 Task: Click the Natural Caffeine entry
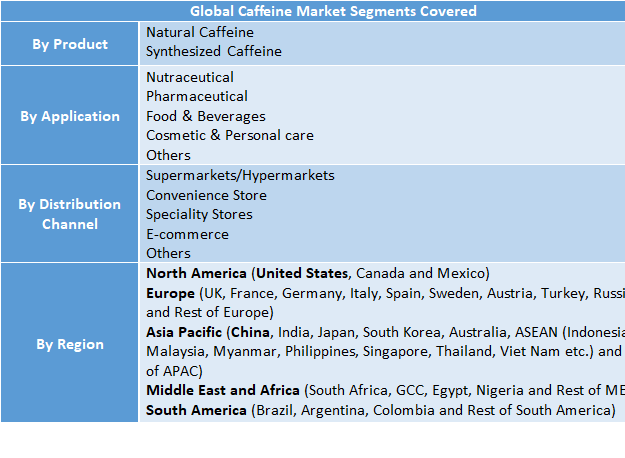click(200, 32)
